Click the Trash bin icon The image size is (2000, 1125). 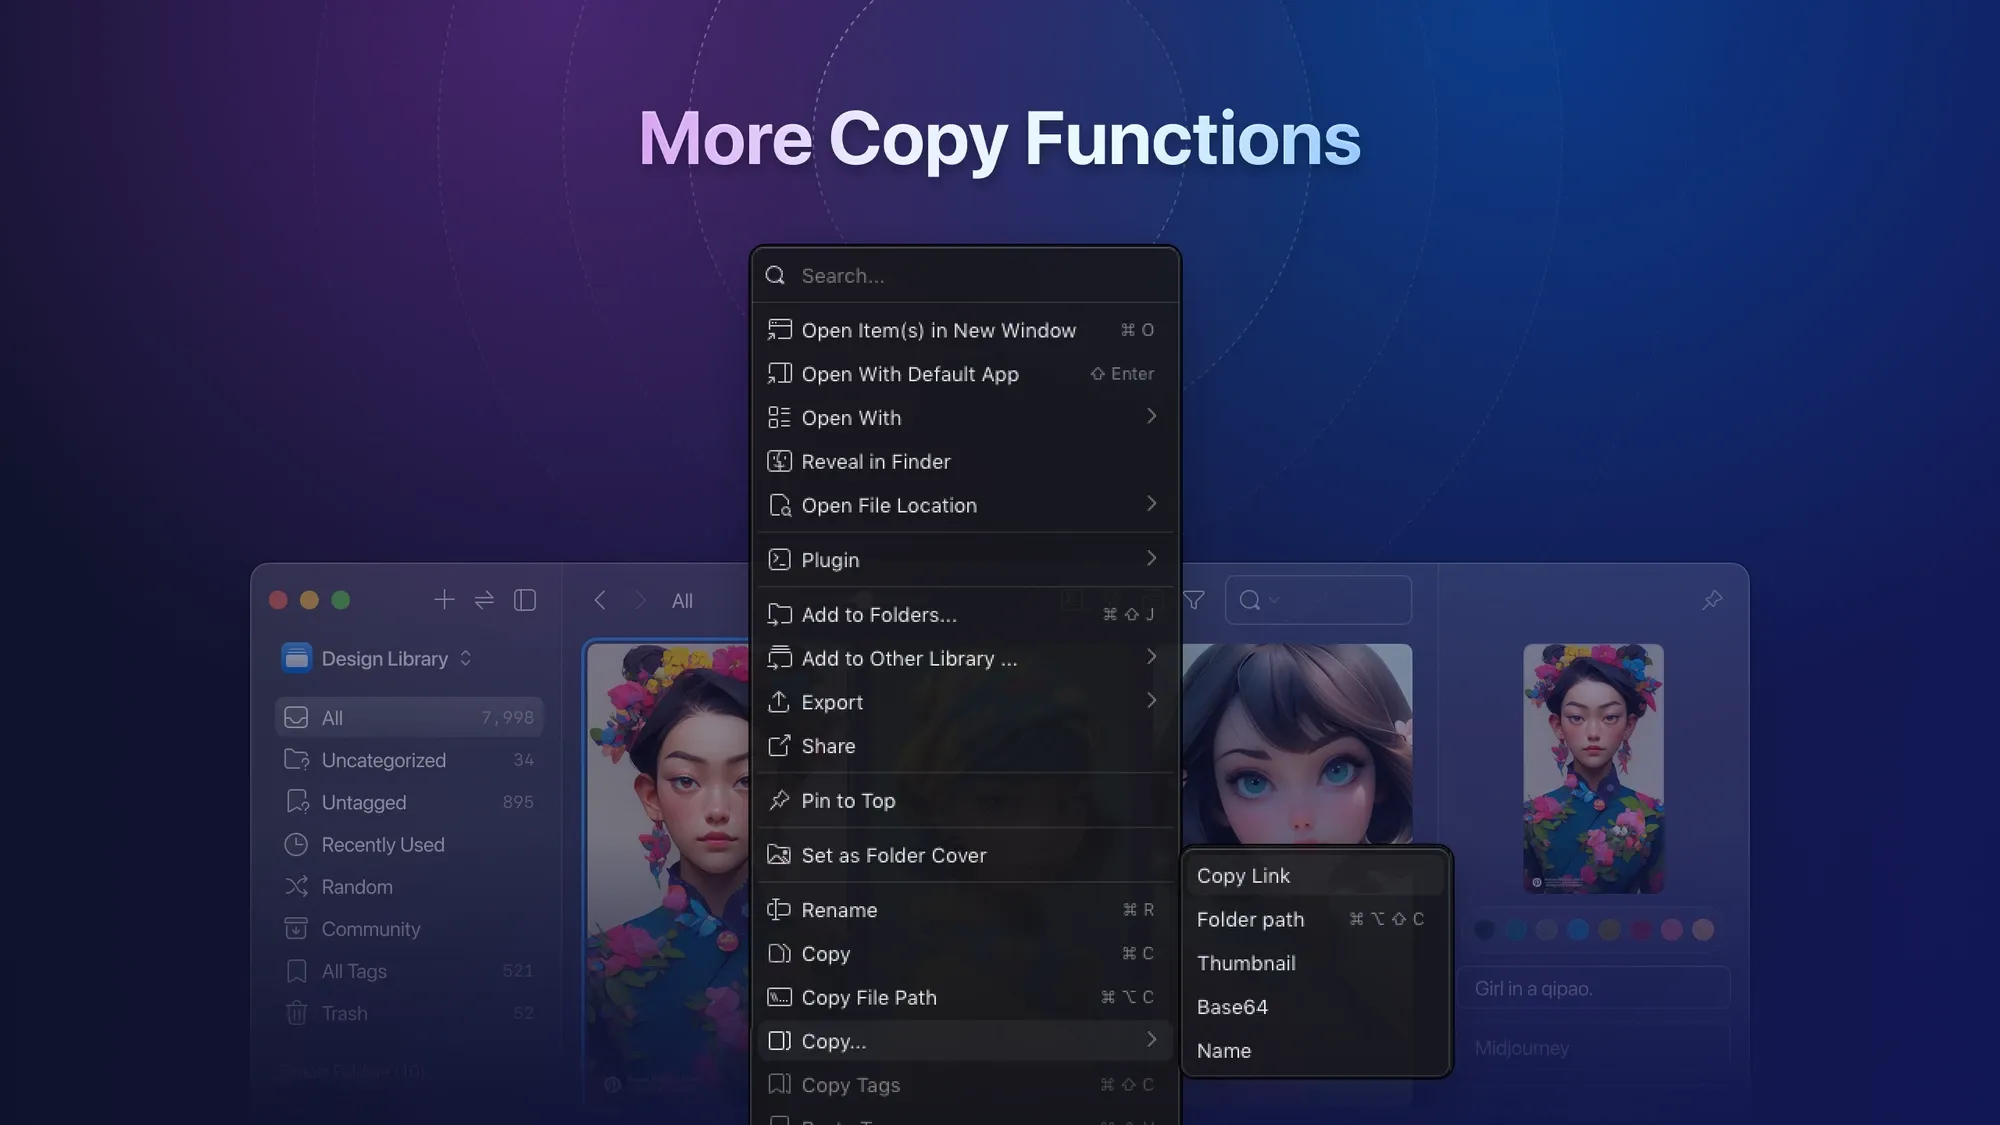(x=296, y=1013)
